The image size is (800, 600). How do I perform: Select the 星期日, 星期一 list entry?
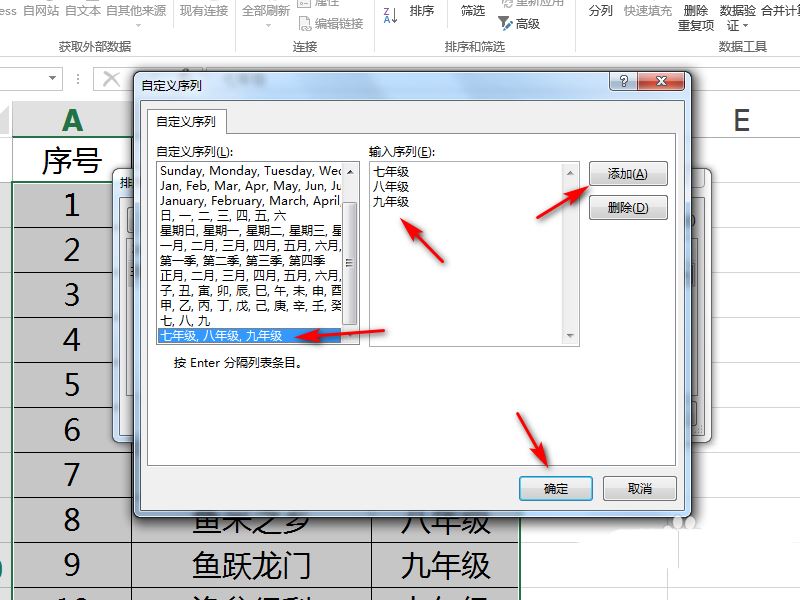250,231
